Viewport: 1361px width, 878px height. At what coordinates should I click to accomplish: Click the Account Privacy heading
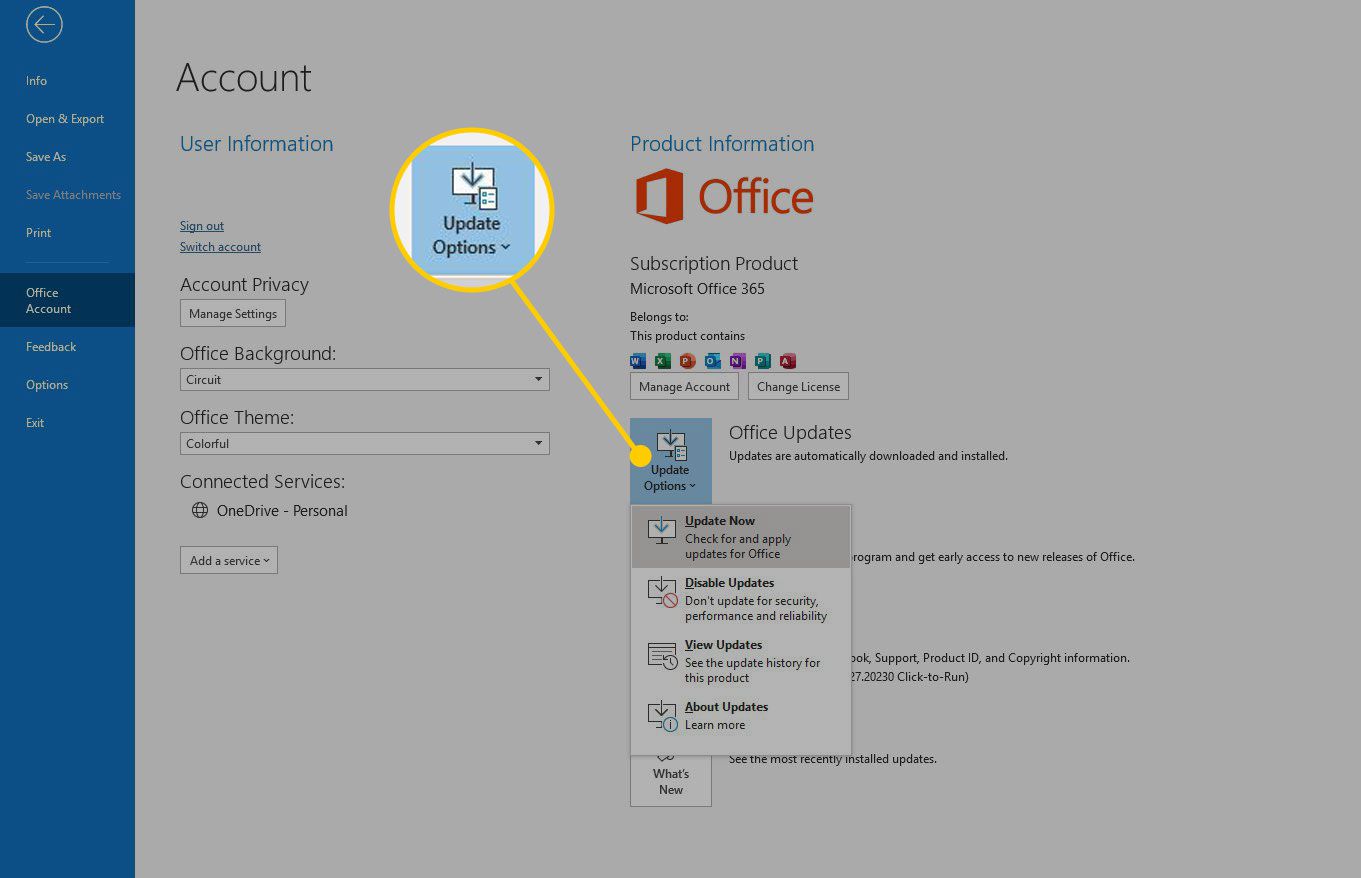(244, 285)
